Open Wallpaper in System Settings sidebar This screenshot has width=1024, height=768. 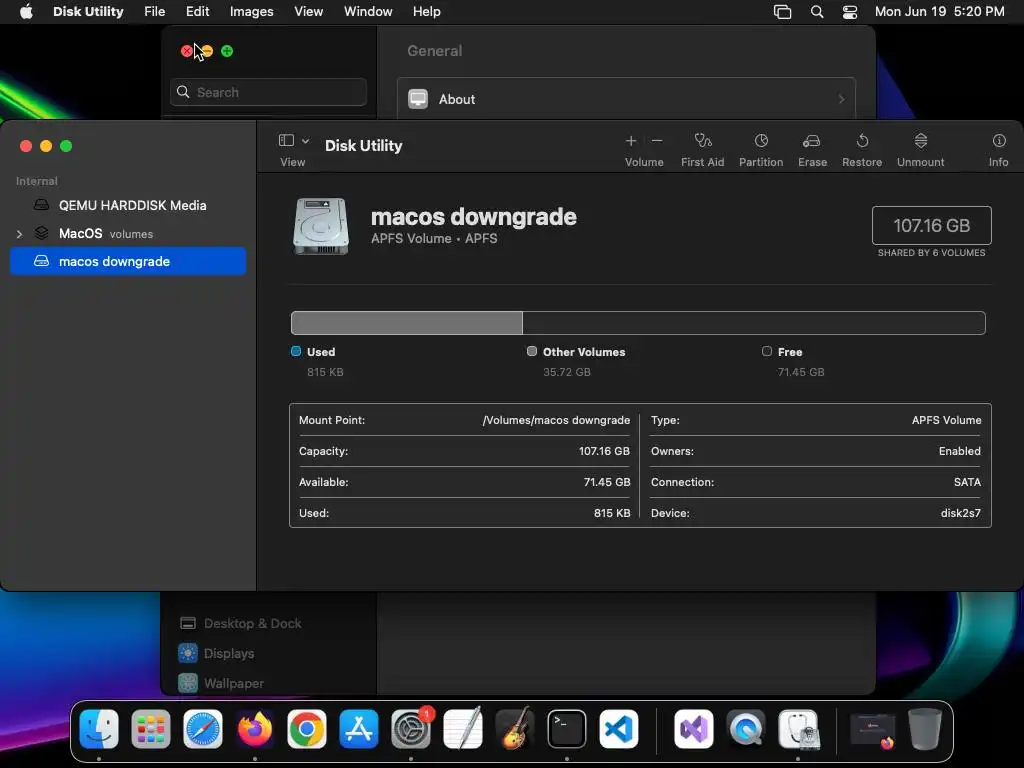tap(221, 683)
